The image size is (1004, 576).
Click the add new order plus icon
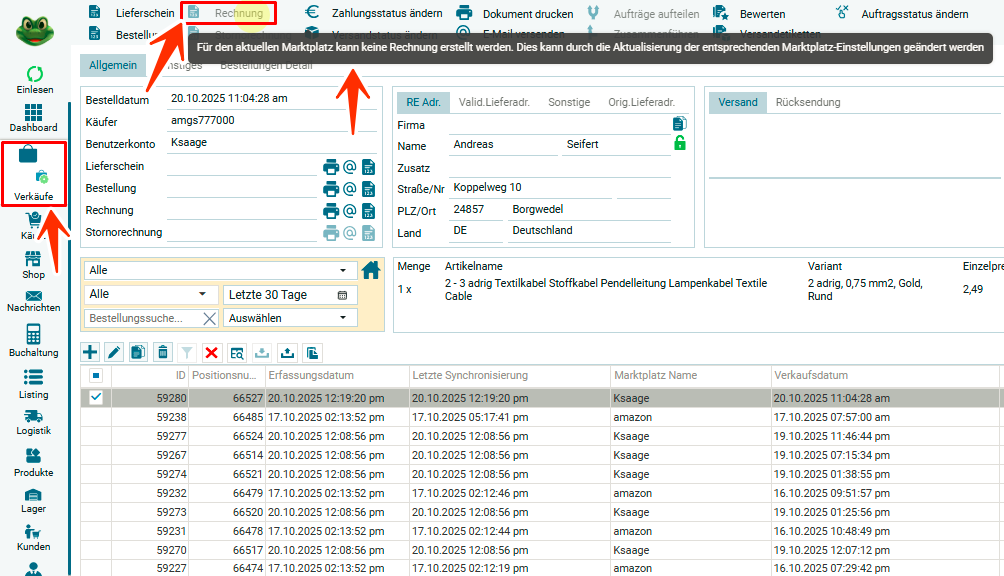(x=90, y=352)
